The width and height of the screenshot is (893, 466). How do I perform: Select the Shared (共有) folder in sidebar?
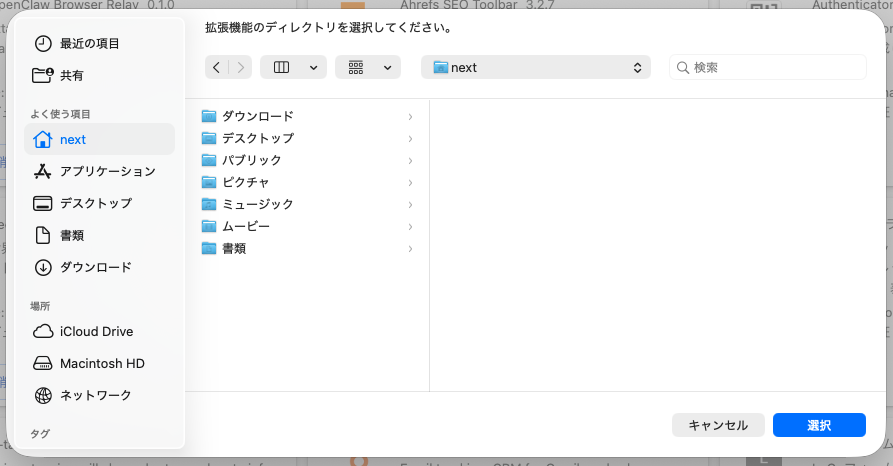71,75
